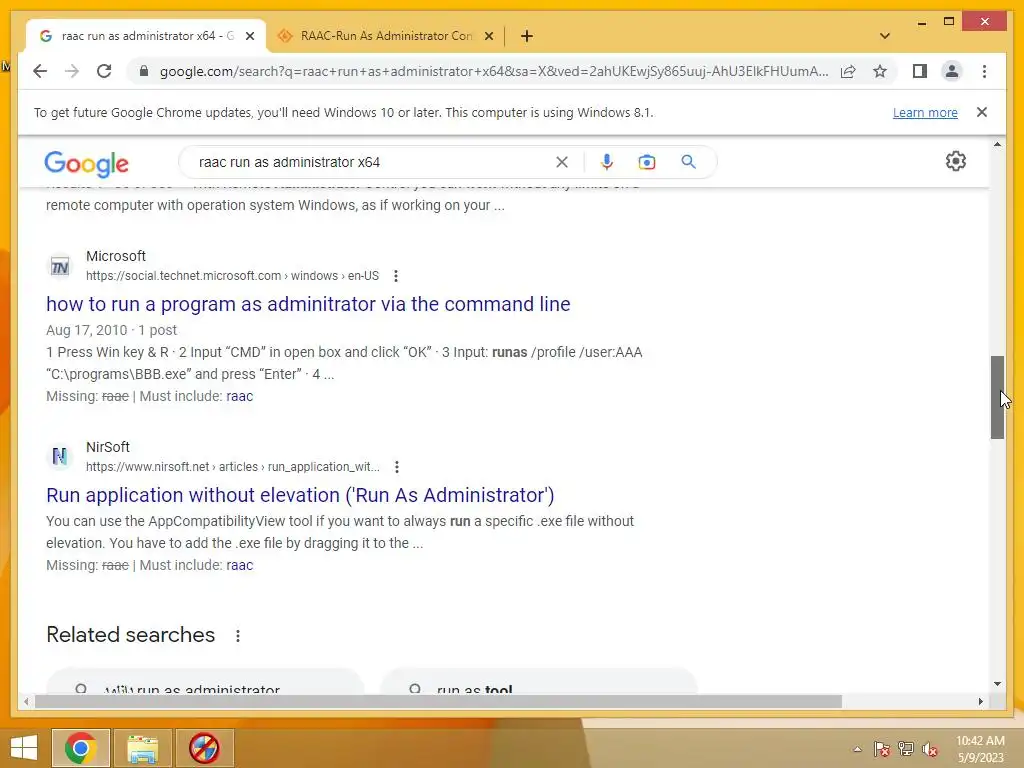The height and width of the screenshot is (768, 1024).
Task: Click the address bar URL
Action: pos(494,71)
